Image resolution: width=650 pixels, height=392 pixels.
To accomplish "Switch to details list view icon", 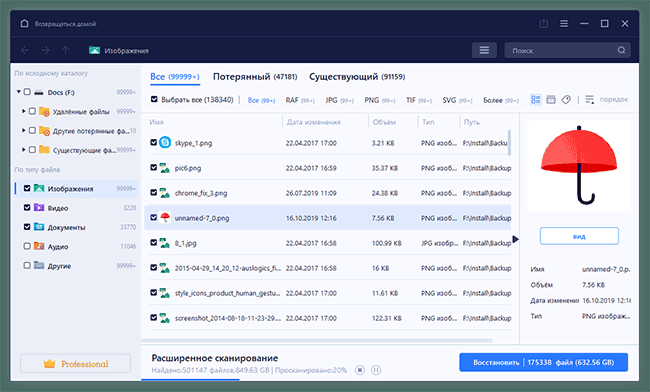I will point(536,99).
